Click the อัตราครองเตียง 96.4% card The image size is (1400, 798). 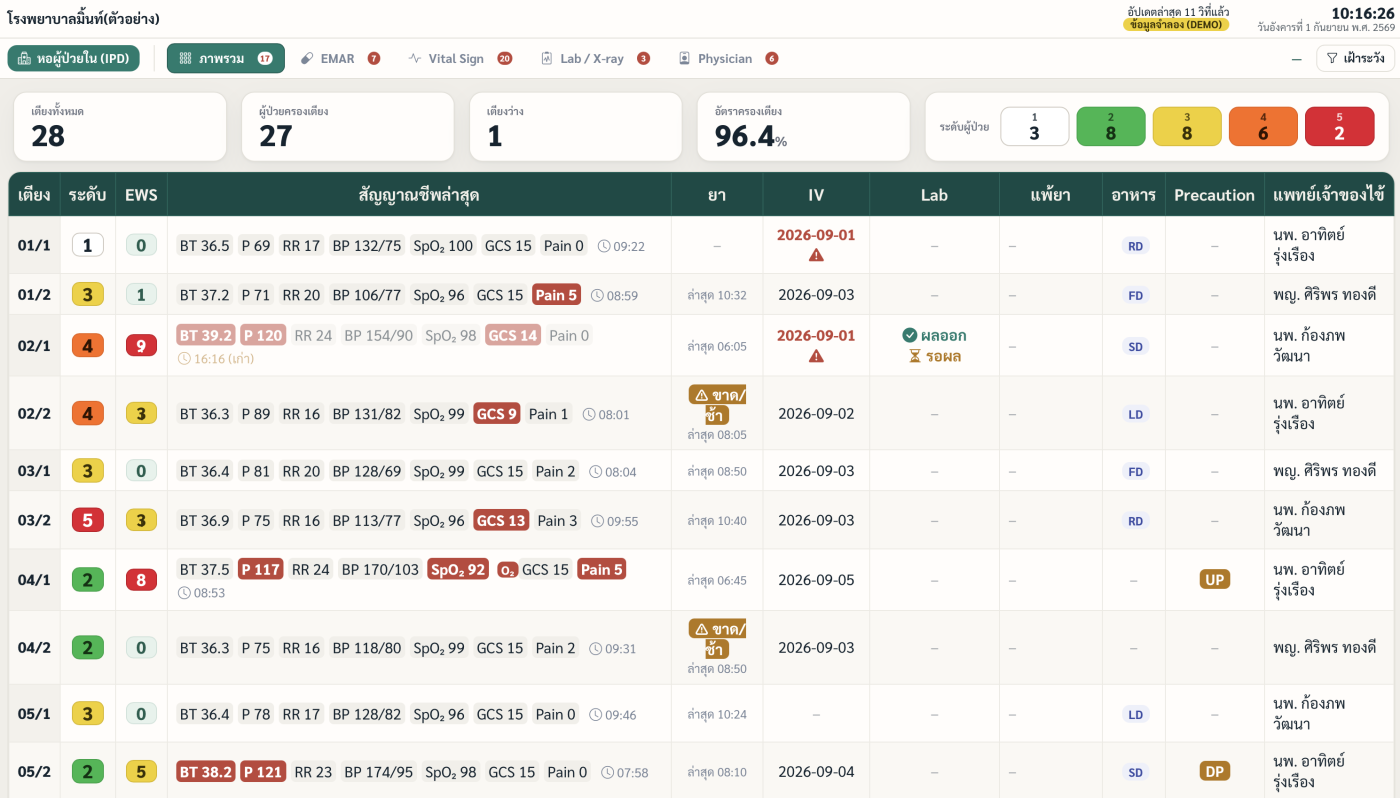(x=804, y=127)
